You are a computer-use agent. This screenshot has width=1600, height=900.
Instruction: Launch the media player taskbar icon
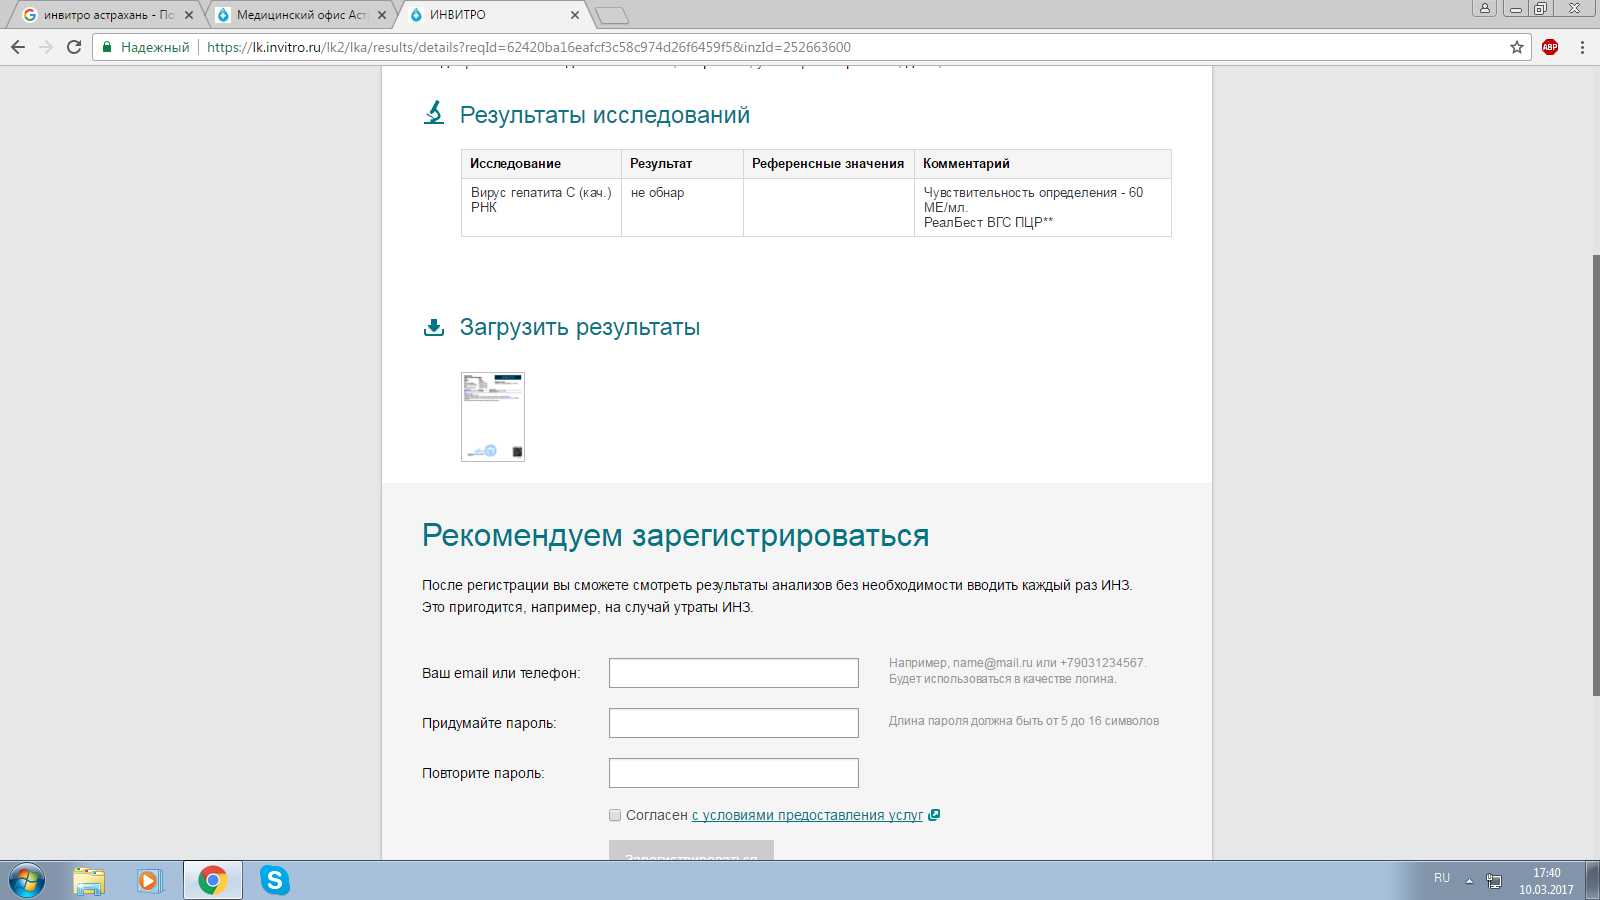(149, 880)
